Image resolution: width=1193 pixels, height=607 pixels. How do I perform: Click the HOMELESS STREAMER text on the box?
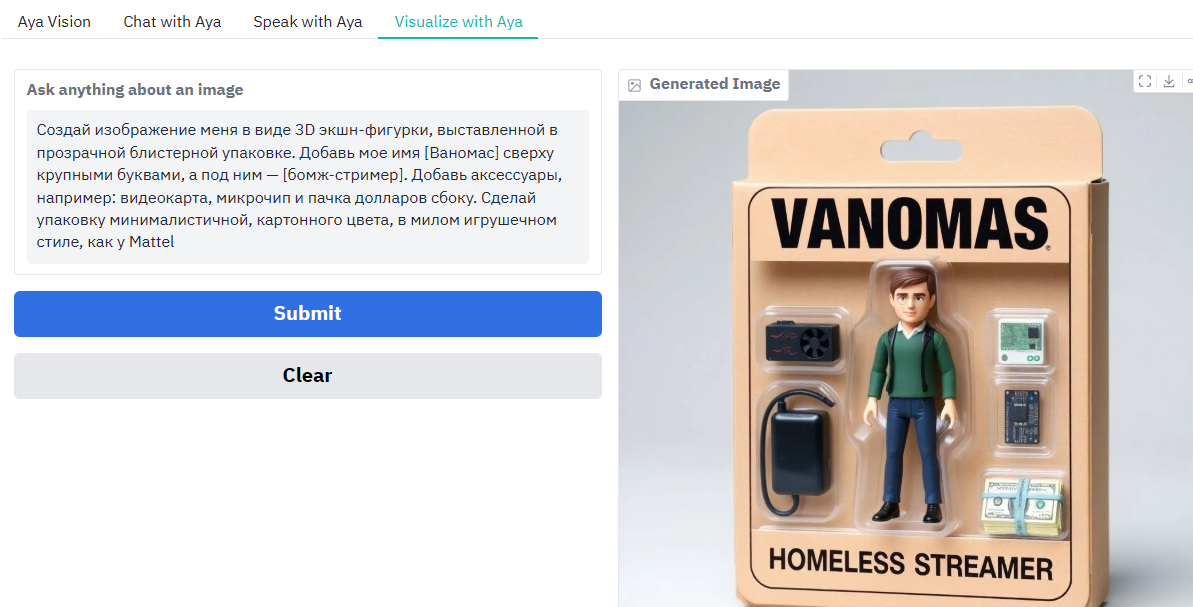(x=910, y=564)
